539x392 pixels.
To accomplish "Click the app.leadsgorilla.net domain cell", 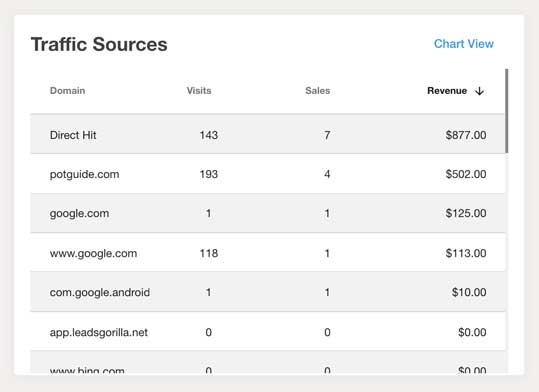I will (x=99, y=332).
